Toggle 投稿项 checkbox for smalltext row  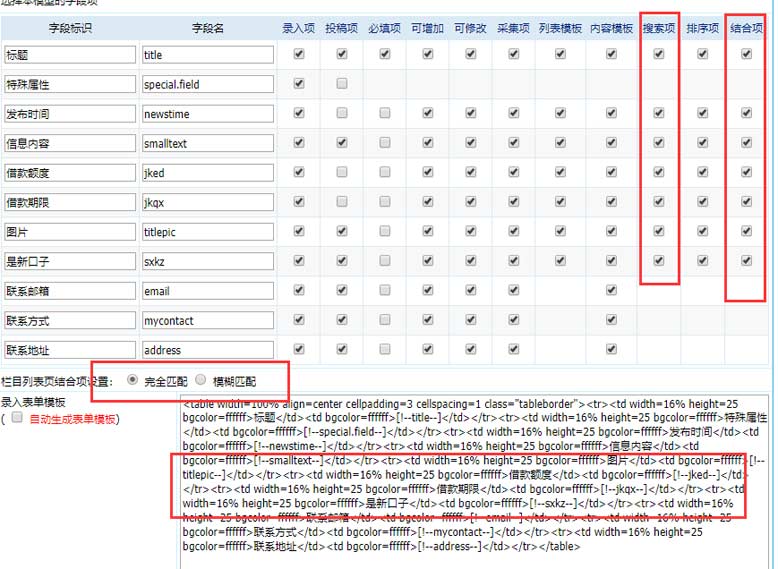click(x=342, y=143)
